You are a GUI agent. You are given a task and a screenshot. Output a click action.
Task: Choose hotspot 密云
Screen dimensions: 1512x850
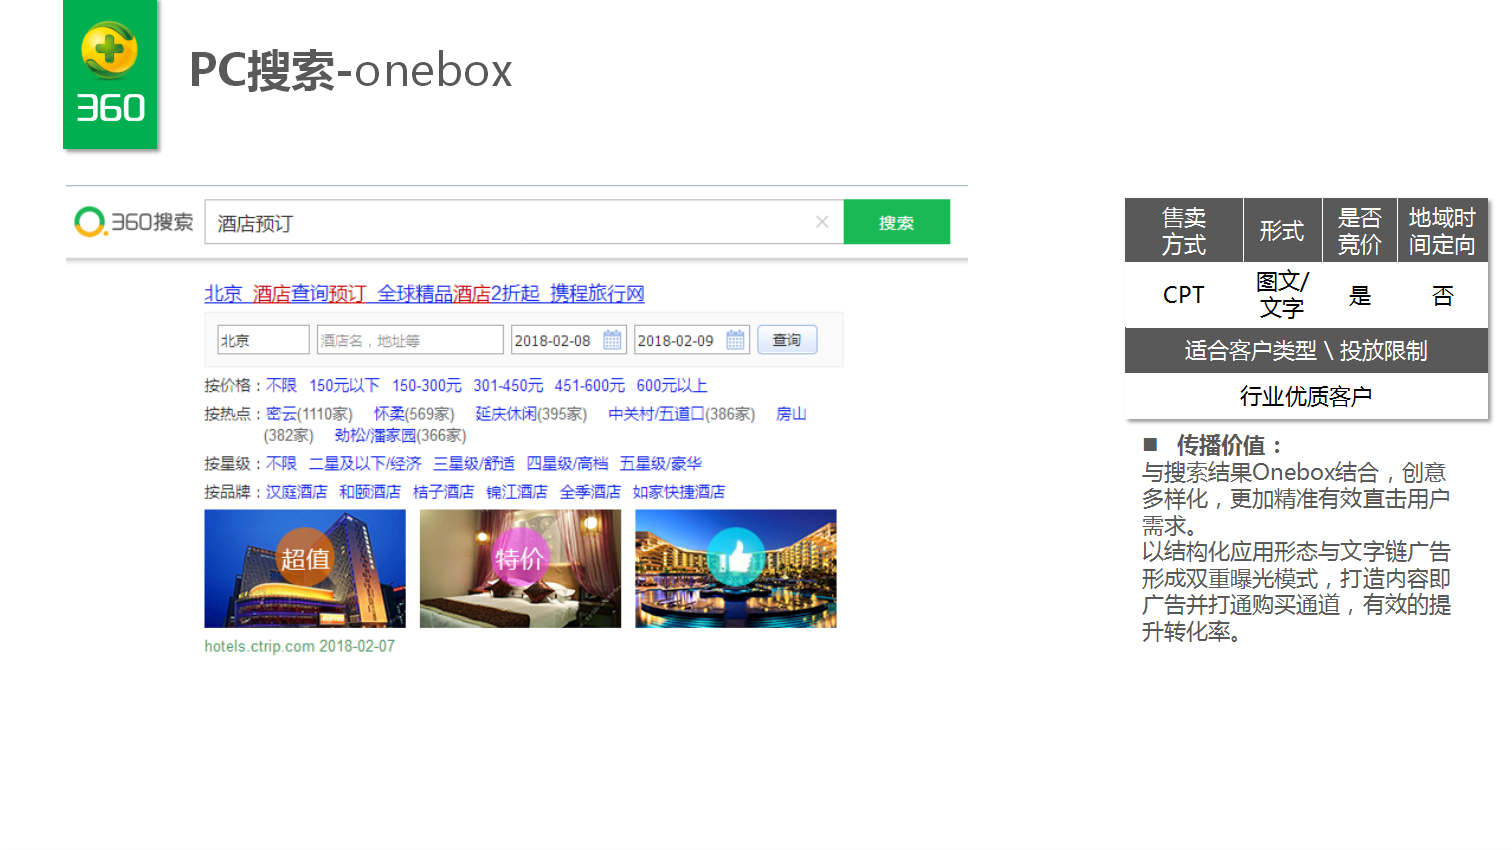(x=281, y=414)
